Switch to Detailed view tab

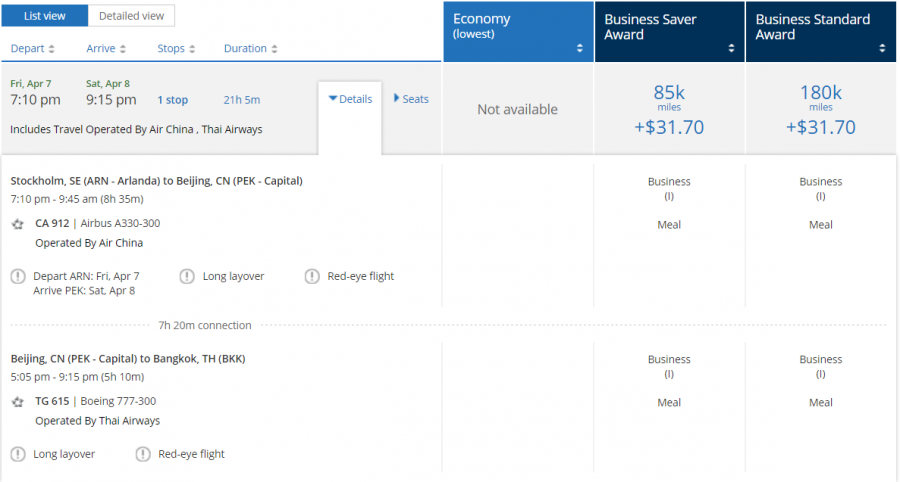[x=131, y=16]
